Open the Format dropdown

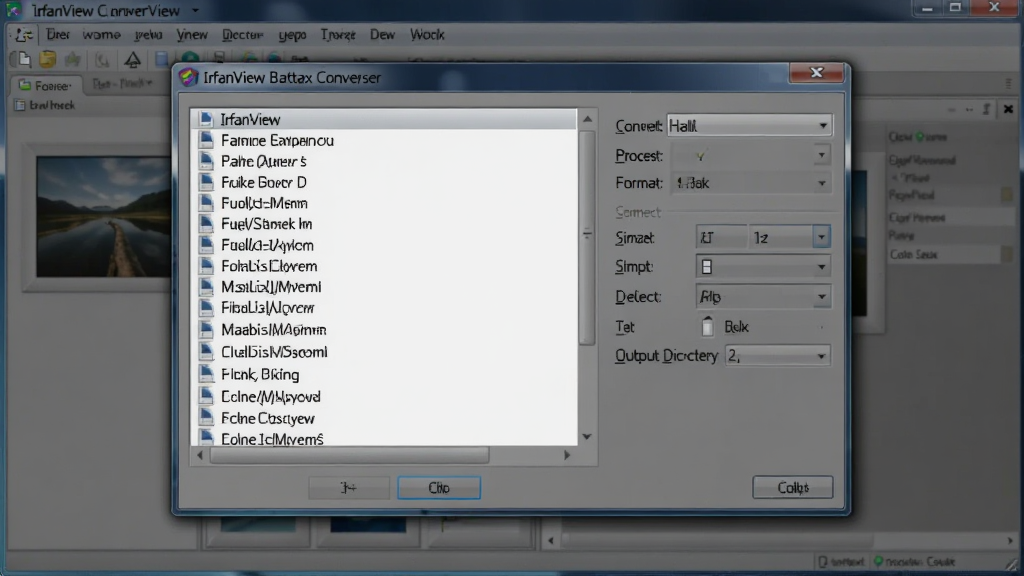(750, 184)
